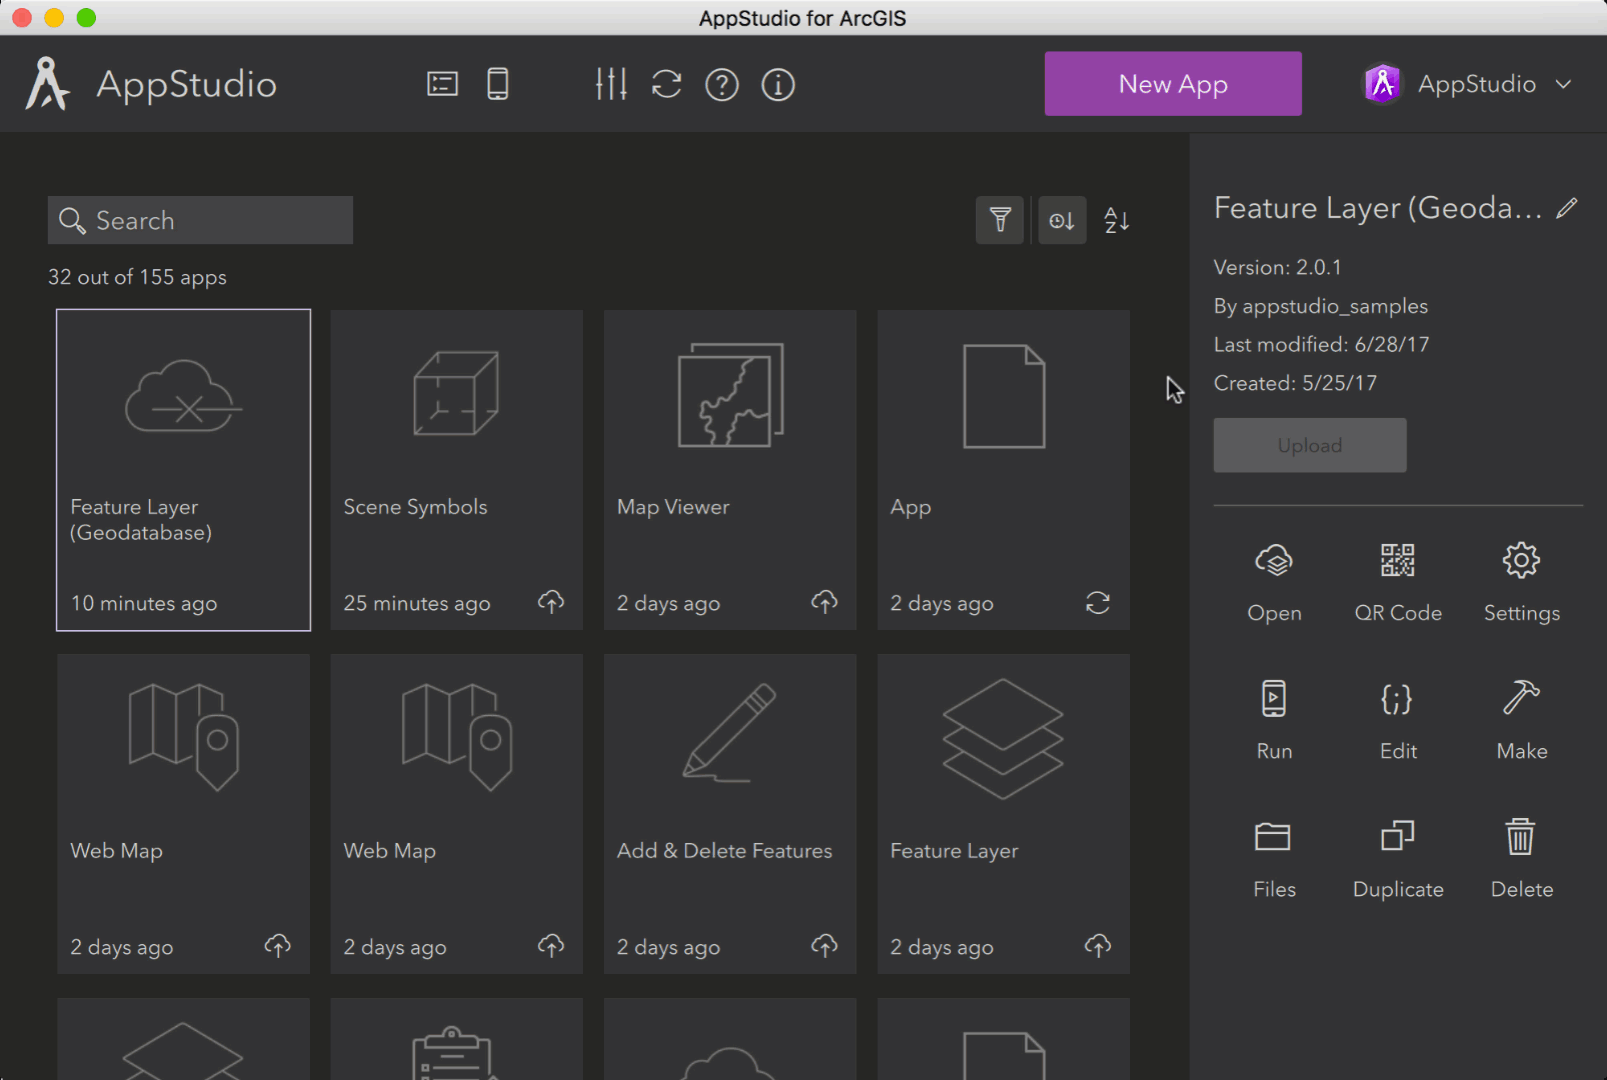Select the Scene Symbols app tile

[x=456, y=469]
